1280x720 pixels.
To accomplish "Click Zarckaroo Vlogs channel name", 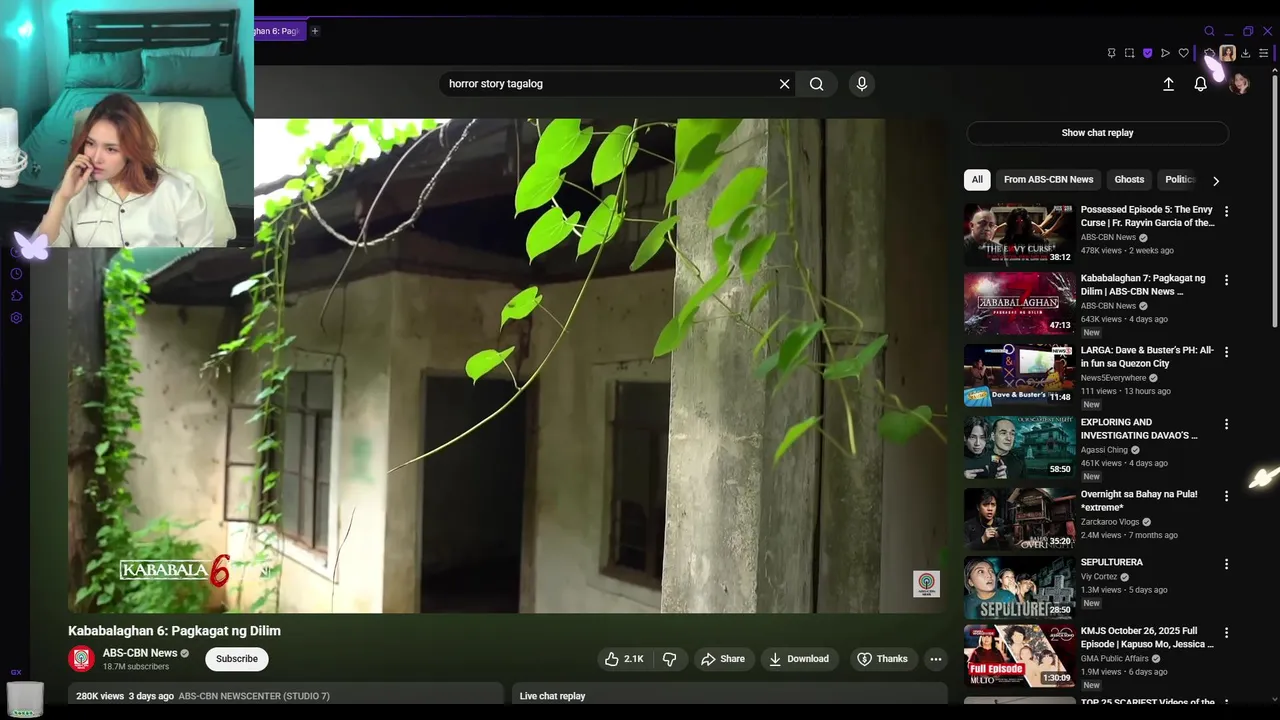I will point(1110,522).
